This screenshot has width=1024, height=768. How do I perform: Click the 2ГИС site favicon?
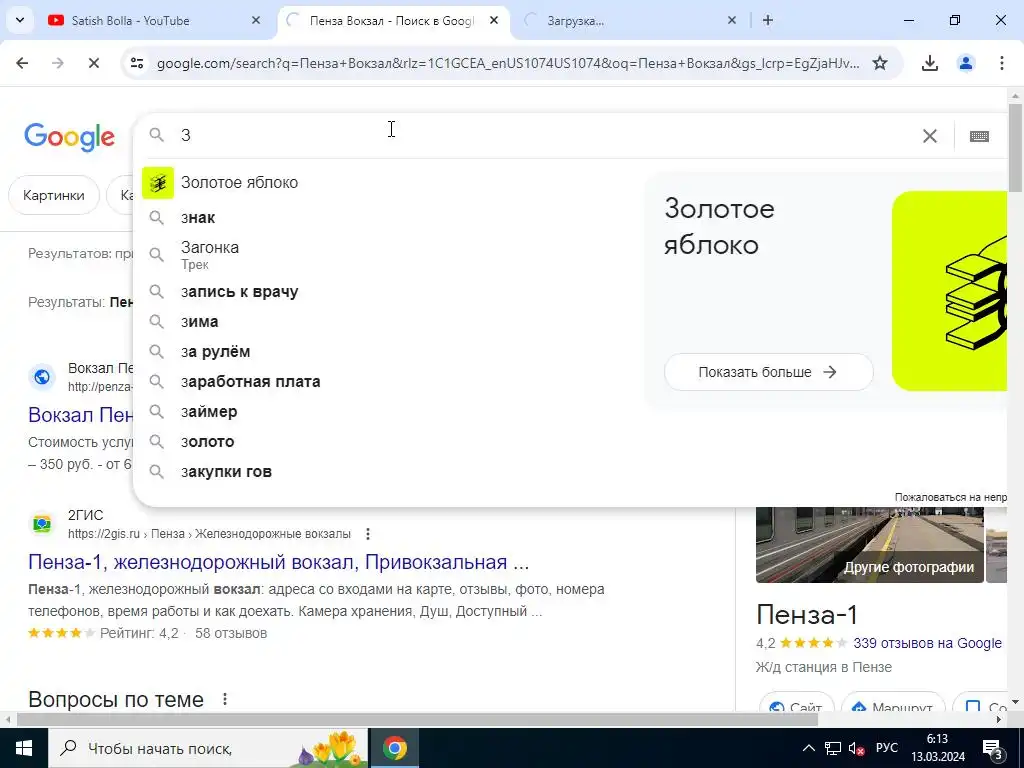pyautogui.click(x=42, y=524)
